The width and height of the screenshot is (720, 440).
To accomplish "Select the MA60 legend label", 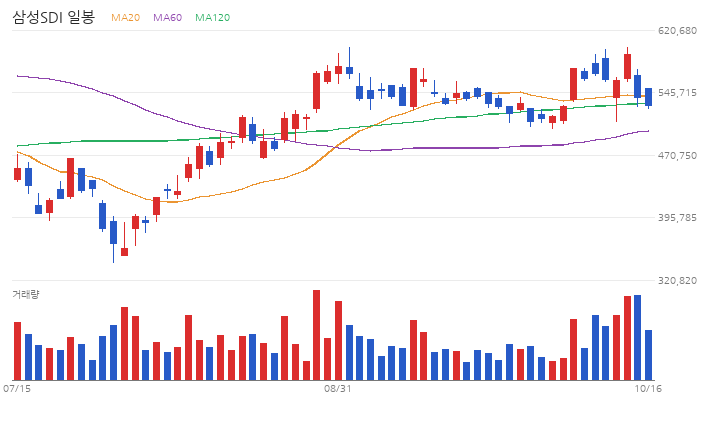I will click(x=168, y=17).
